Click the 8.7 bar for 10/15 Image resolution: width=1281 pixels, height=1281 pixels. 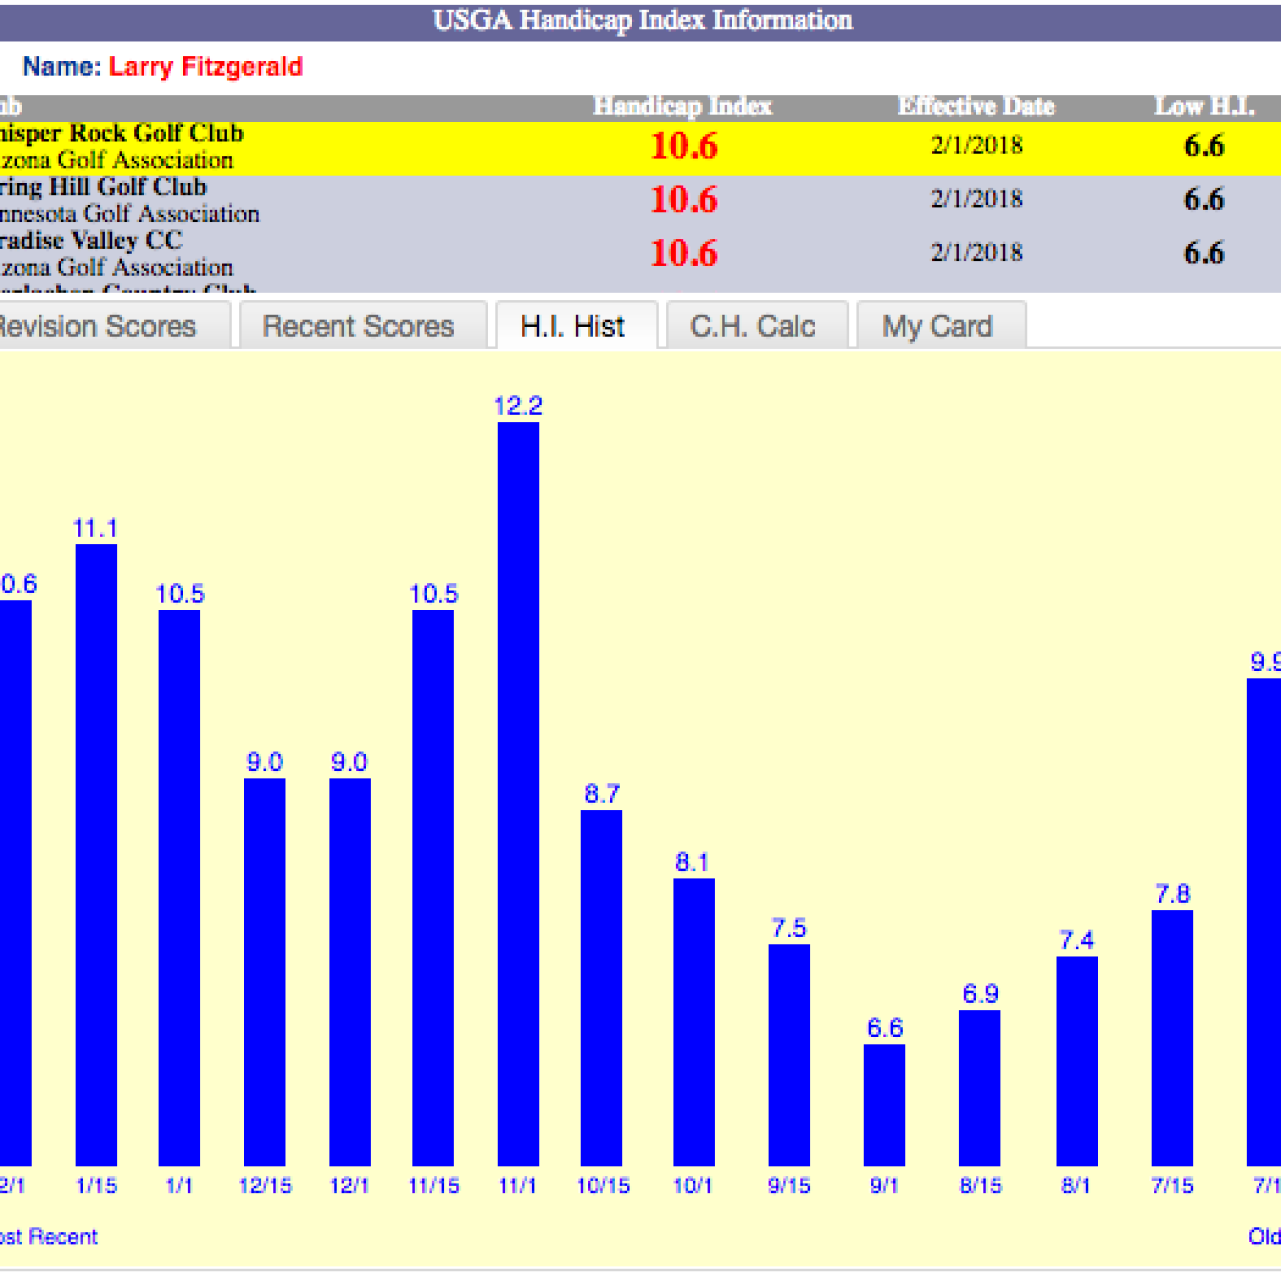pyautogui.click(x=601, y=988)
